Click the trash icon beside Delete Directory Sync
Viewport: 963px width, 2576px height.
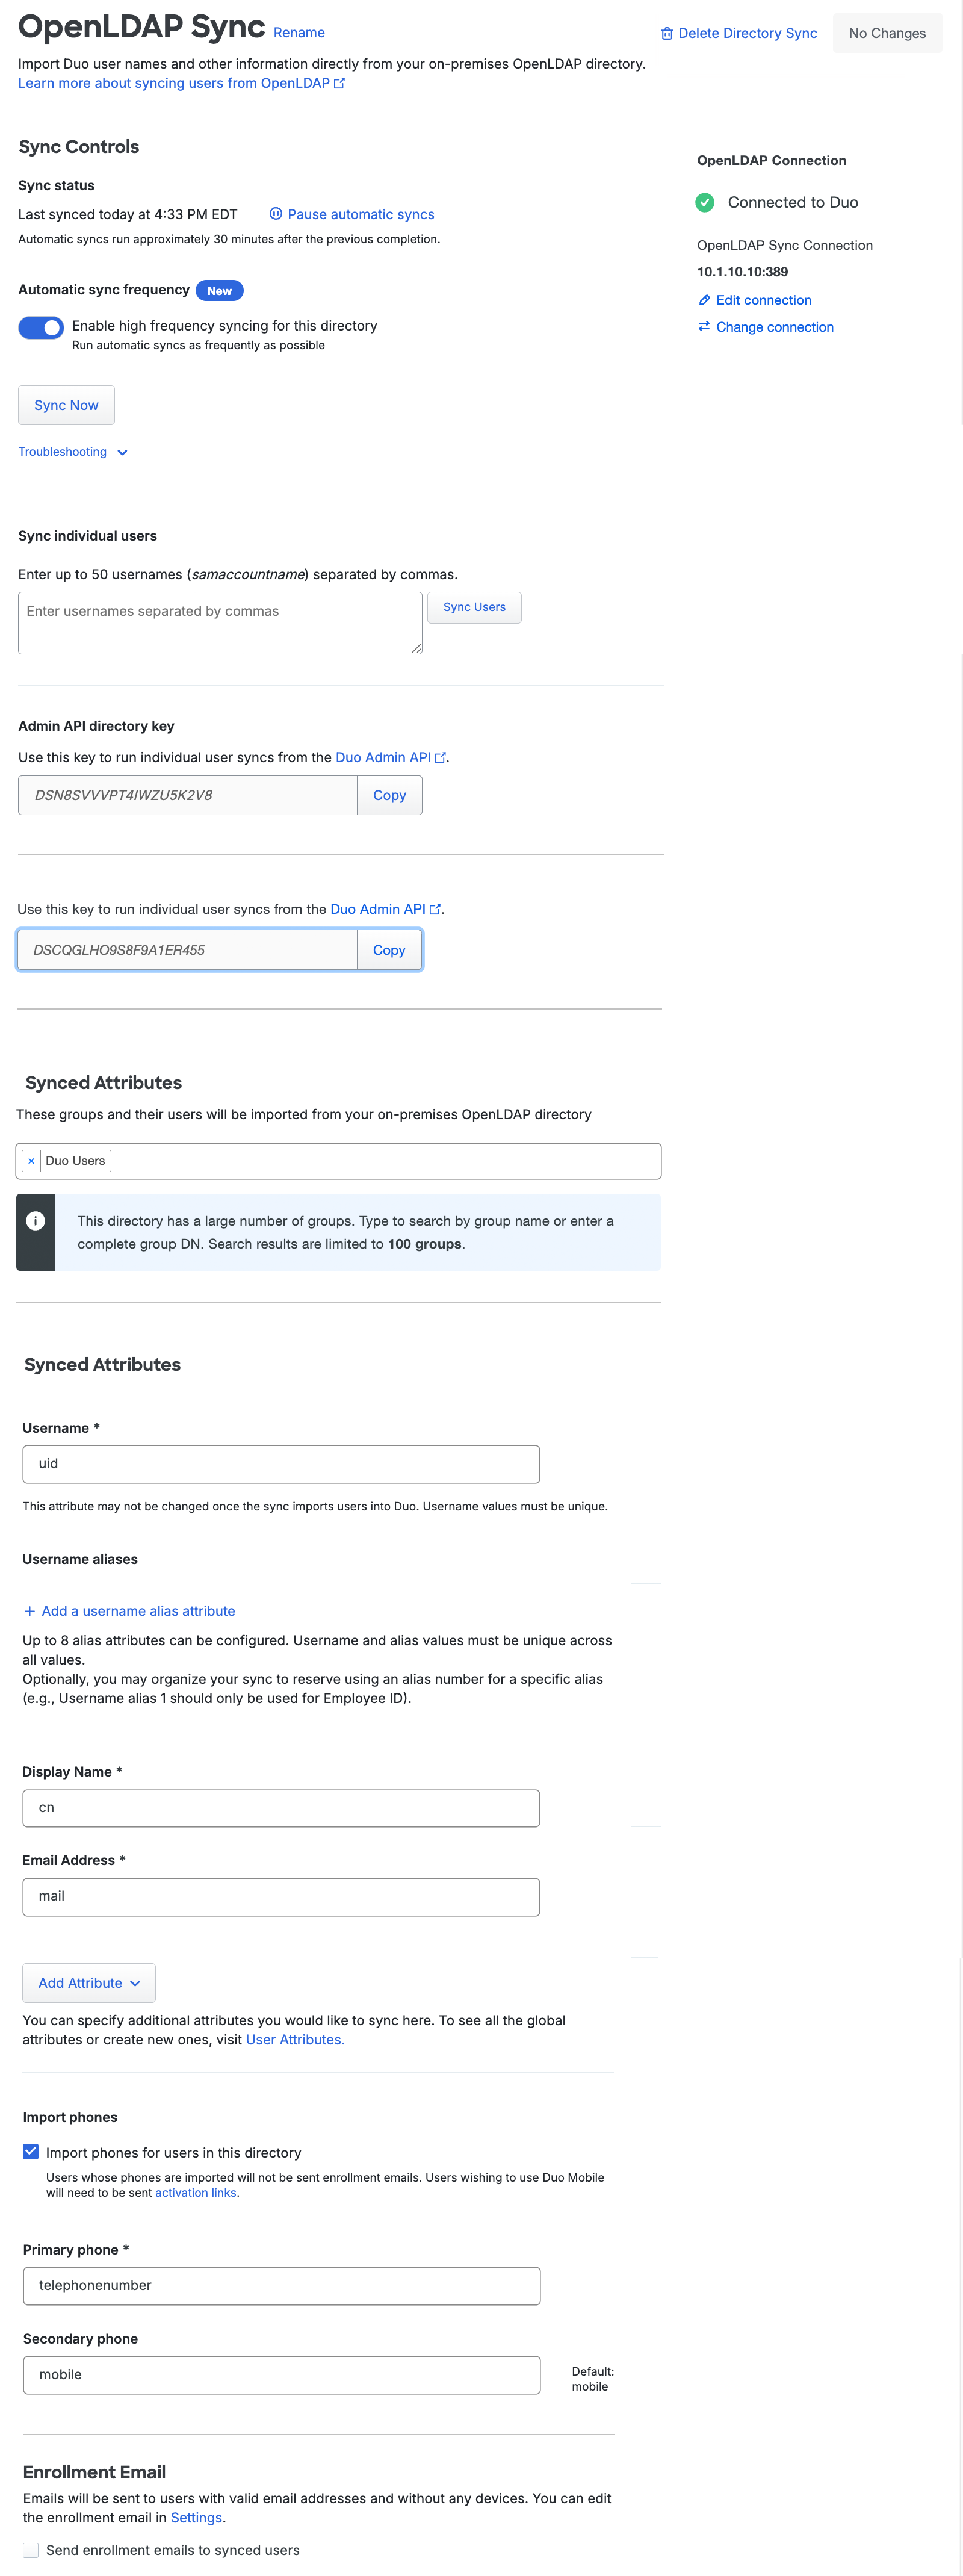667,33
